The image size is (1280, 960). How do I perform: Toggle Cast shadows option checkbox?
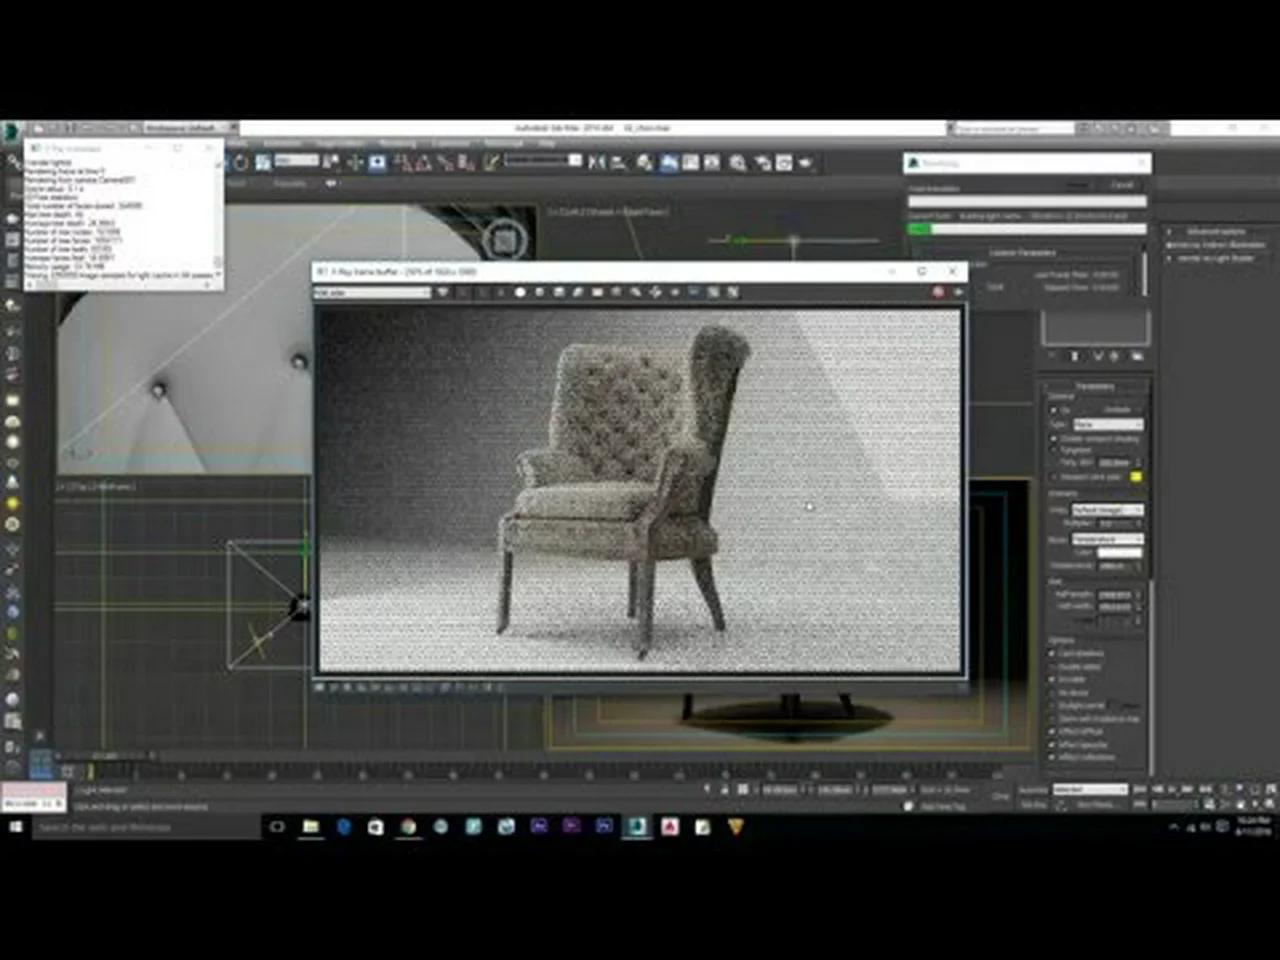point(1051,653)
